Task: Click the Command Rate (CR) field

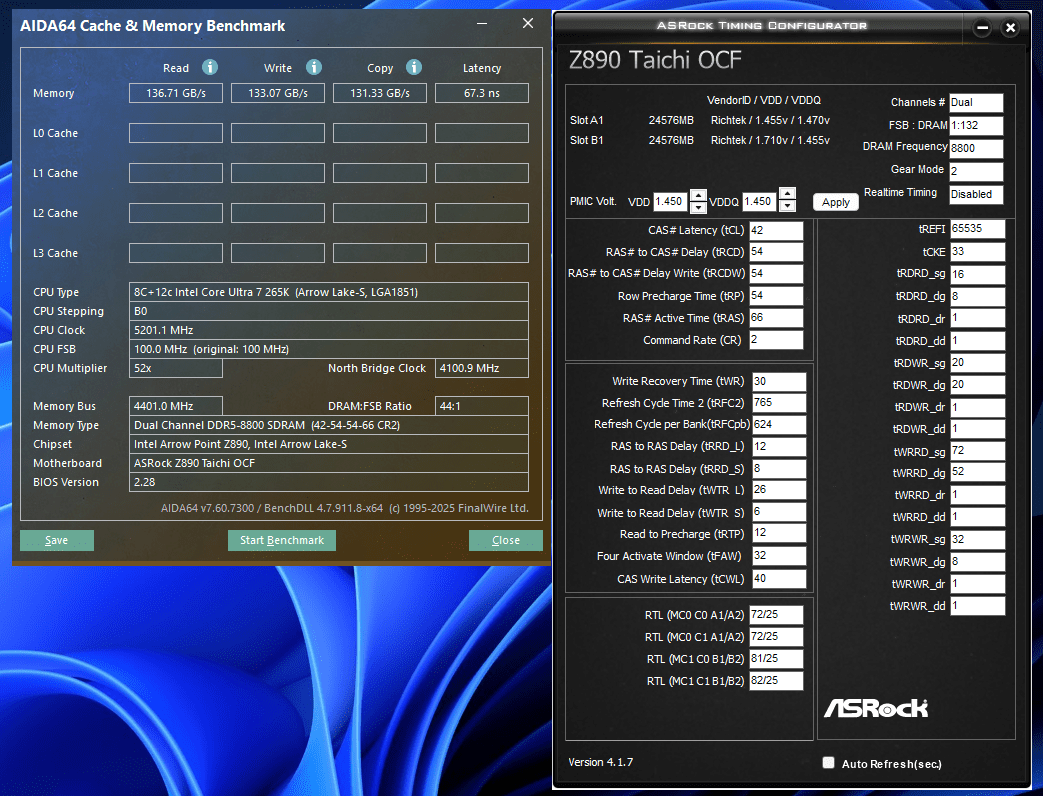Action: point(776,340)
